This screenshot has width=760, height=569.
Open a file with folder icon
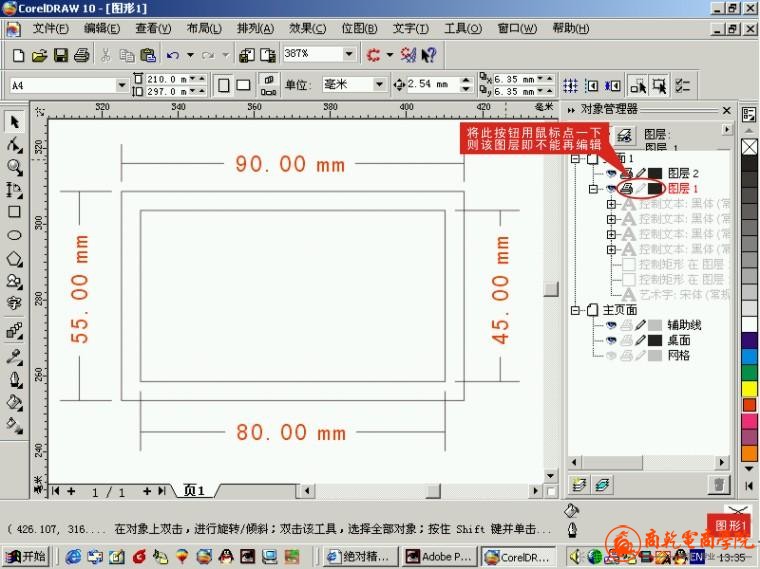pos(39,55)
